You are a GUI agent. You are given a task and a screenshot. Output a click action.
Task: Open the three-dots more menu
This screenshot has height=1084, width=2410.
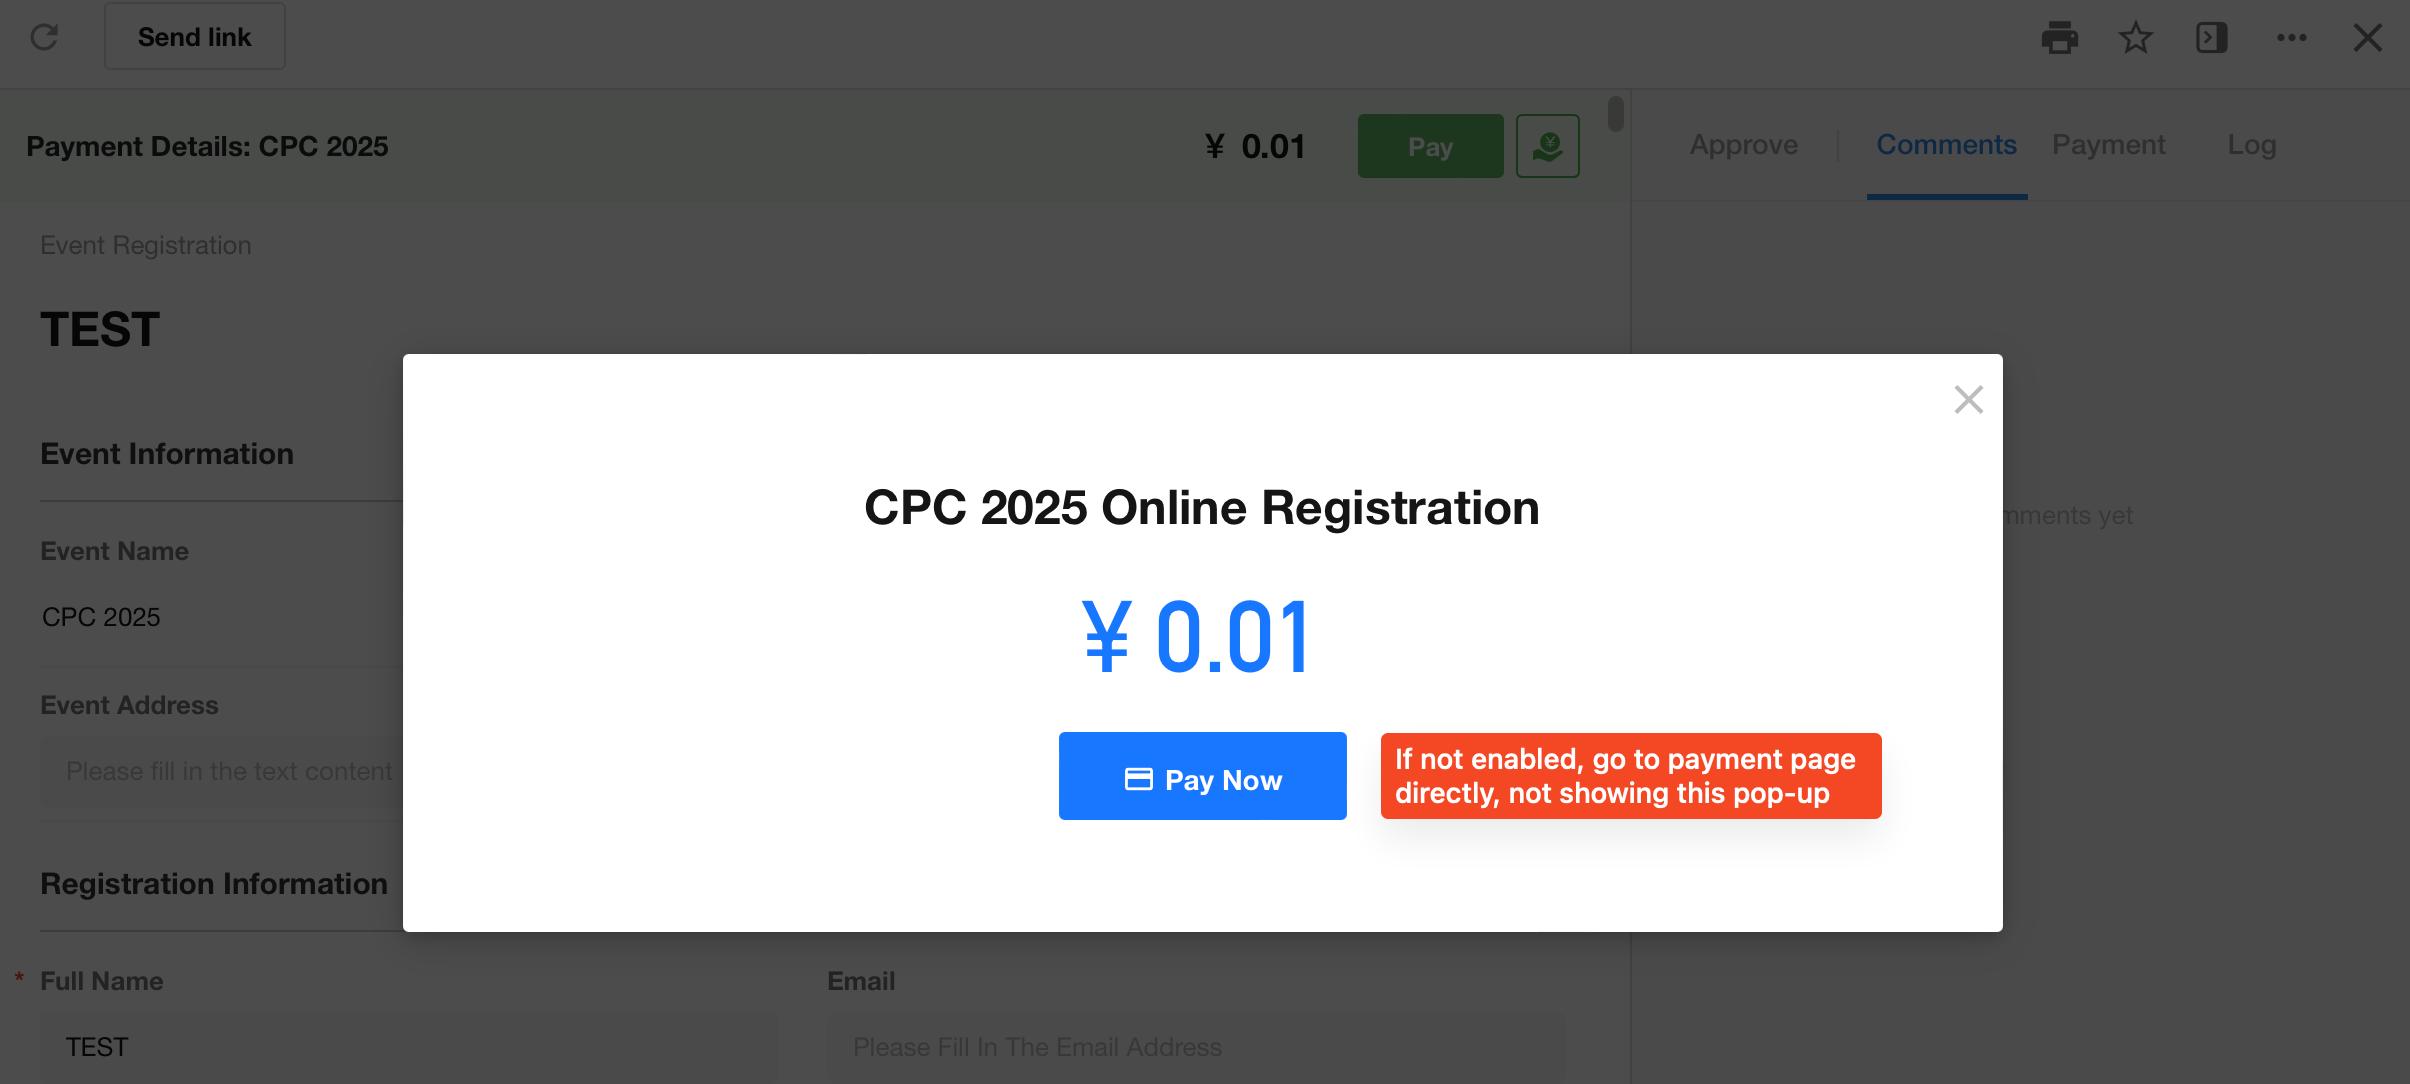(x=2291, y=38)
